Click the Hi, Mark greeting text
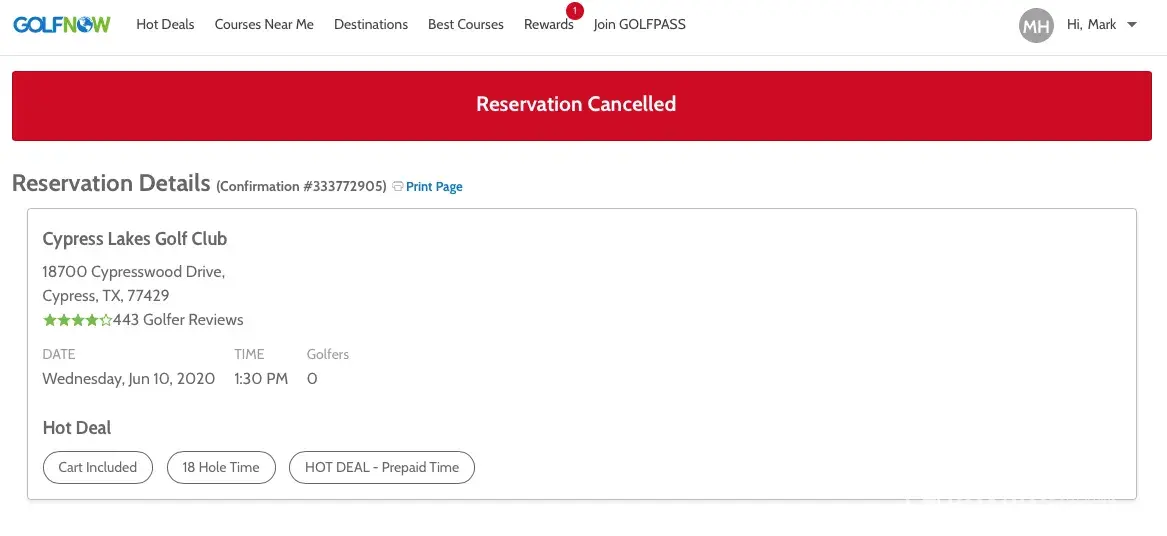This screenshot has height=536, width=1167. click(1091, 24)
